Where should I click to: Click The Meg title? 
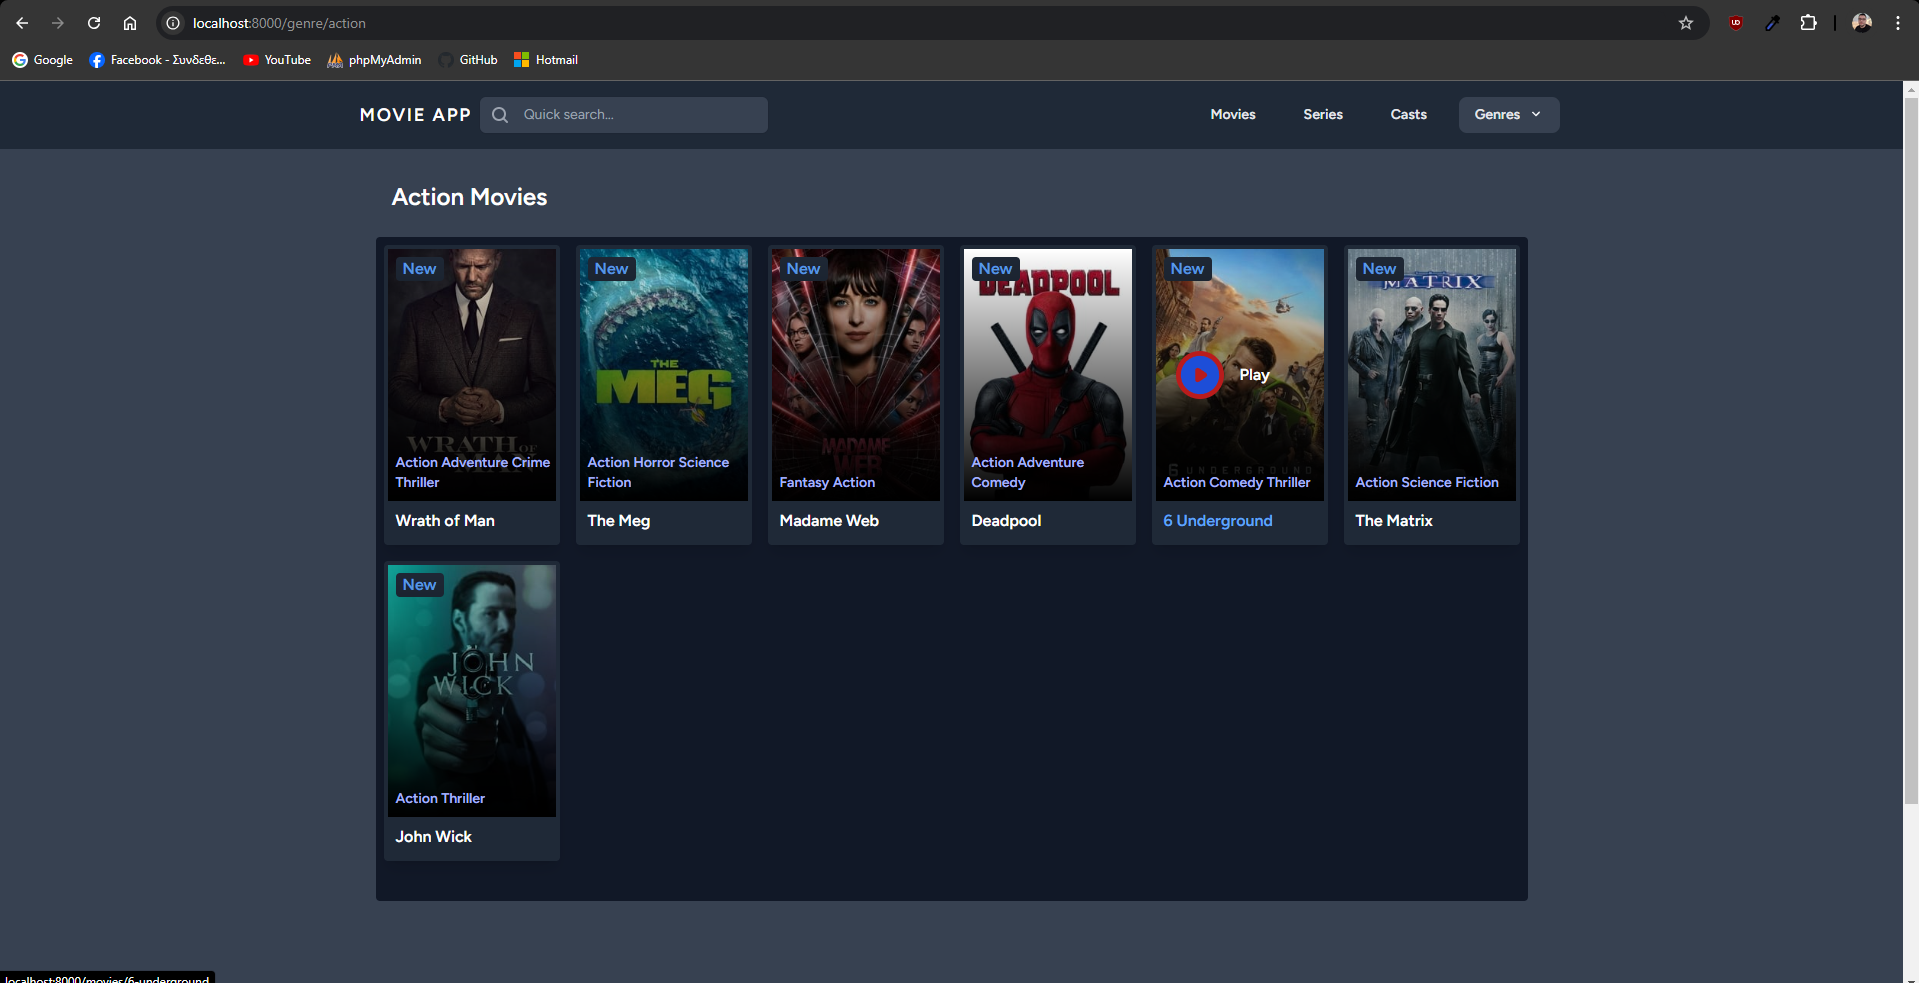[x=619, y=521]
